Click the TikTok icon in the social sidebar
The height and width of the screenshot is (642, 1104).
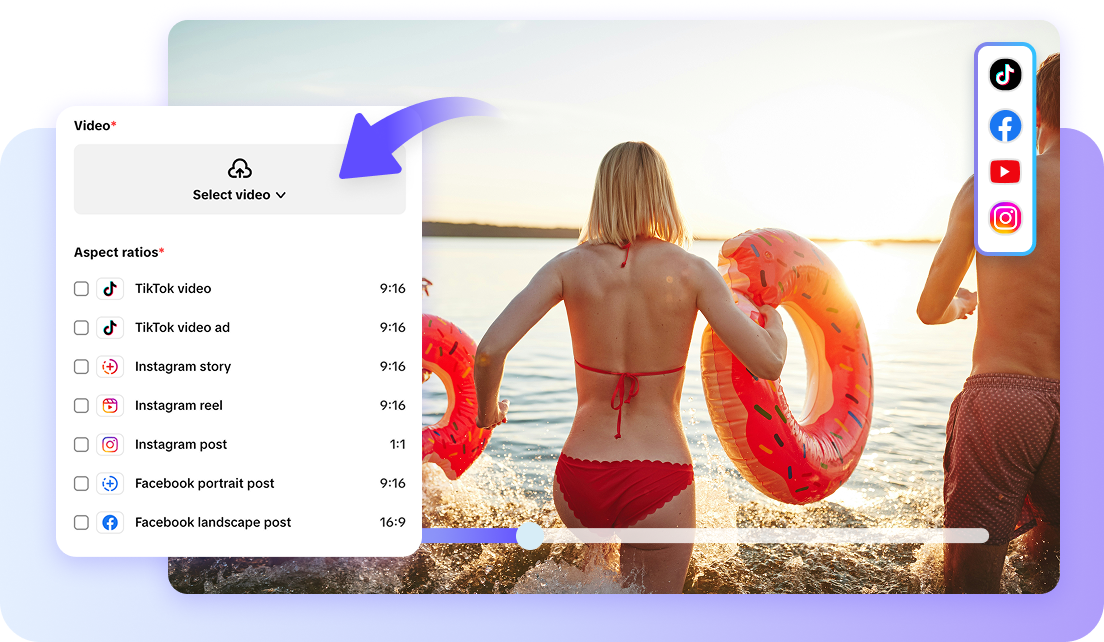[x=1005, y=74]
